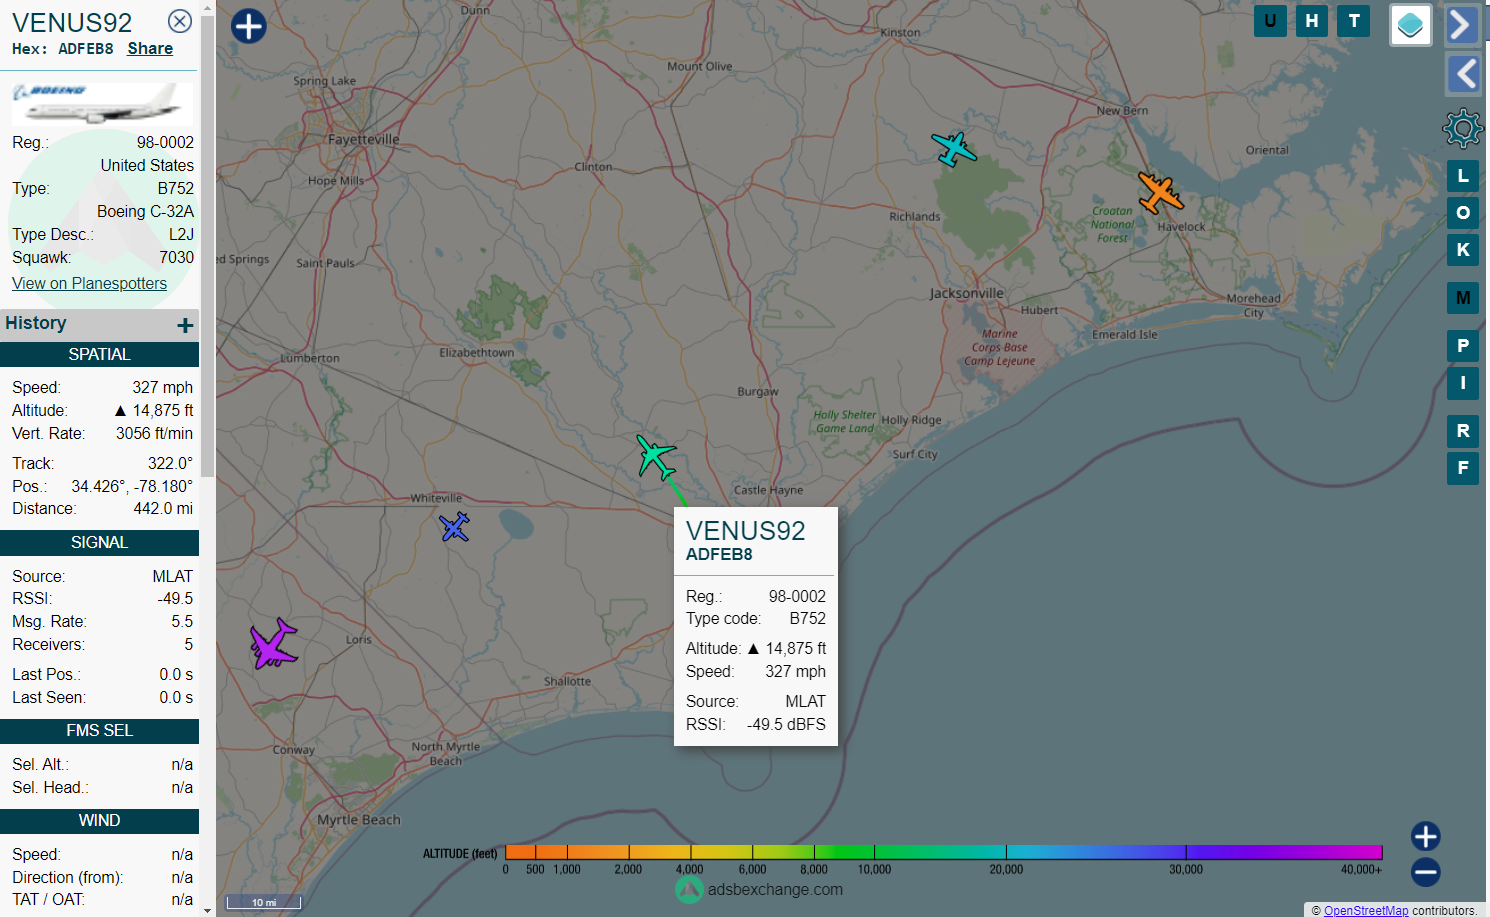
Task: Click the R button in sidebar
Action: point(1463,431)
